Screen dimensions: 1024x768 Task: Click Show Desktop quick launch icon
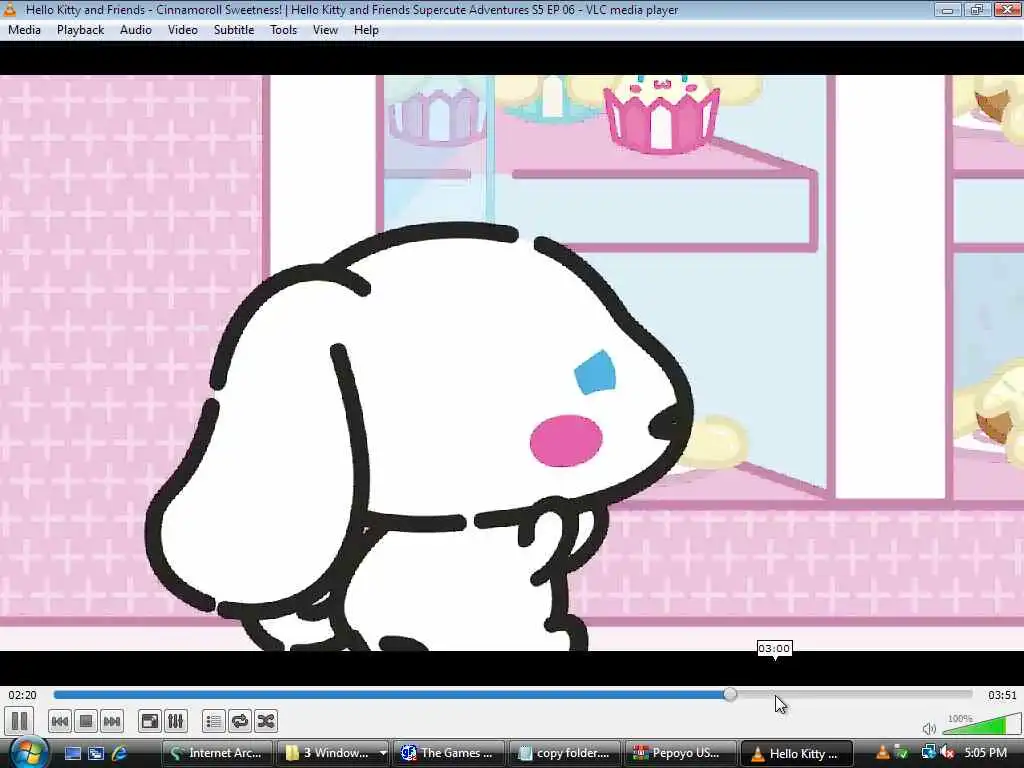[72, 753]
